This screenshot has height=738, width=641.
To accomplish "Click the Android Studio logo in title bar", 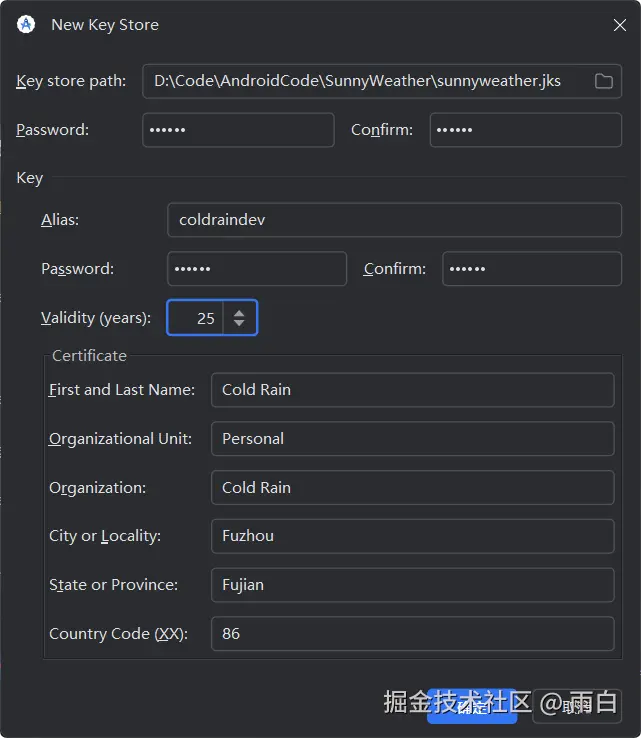I will pyautogui.click(x=26, y=25).
